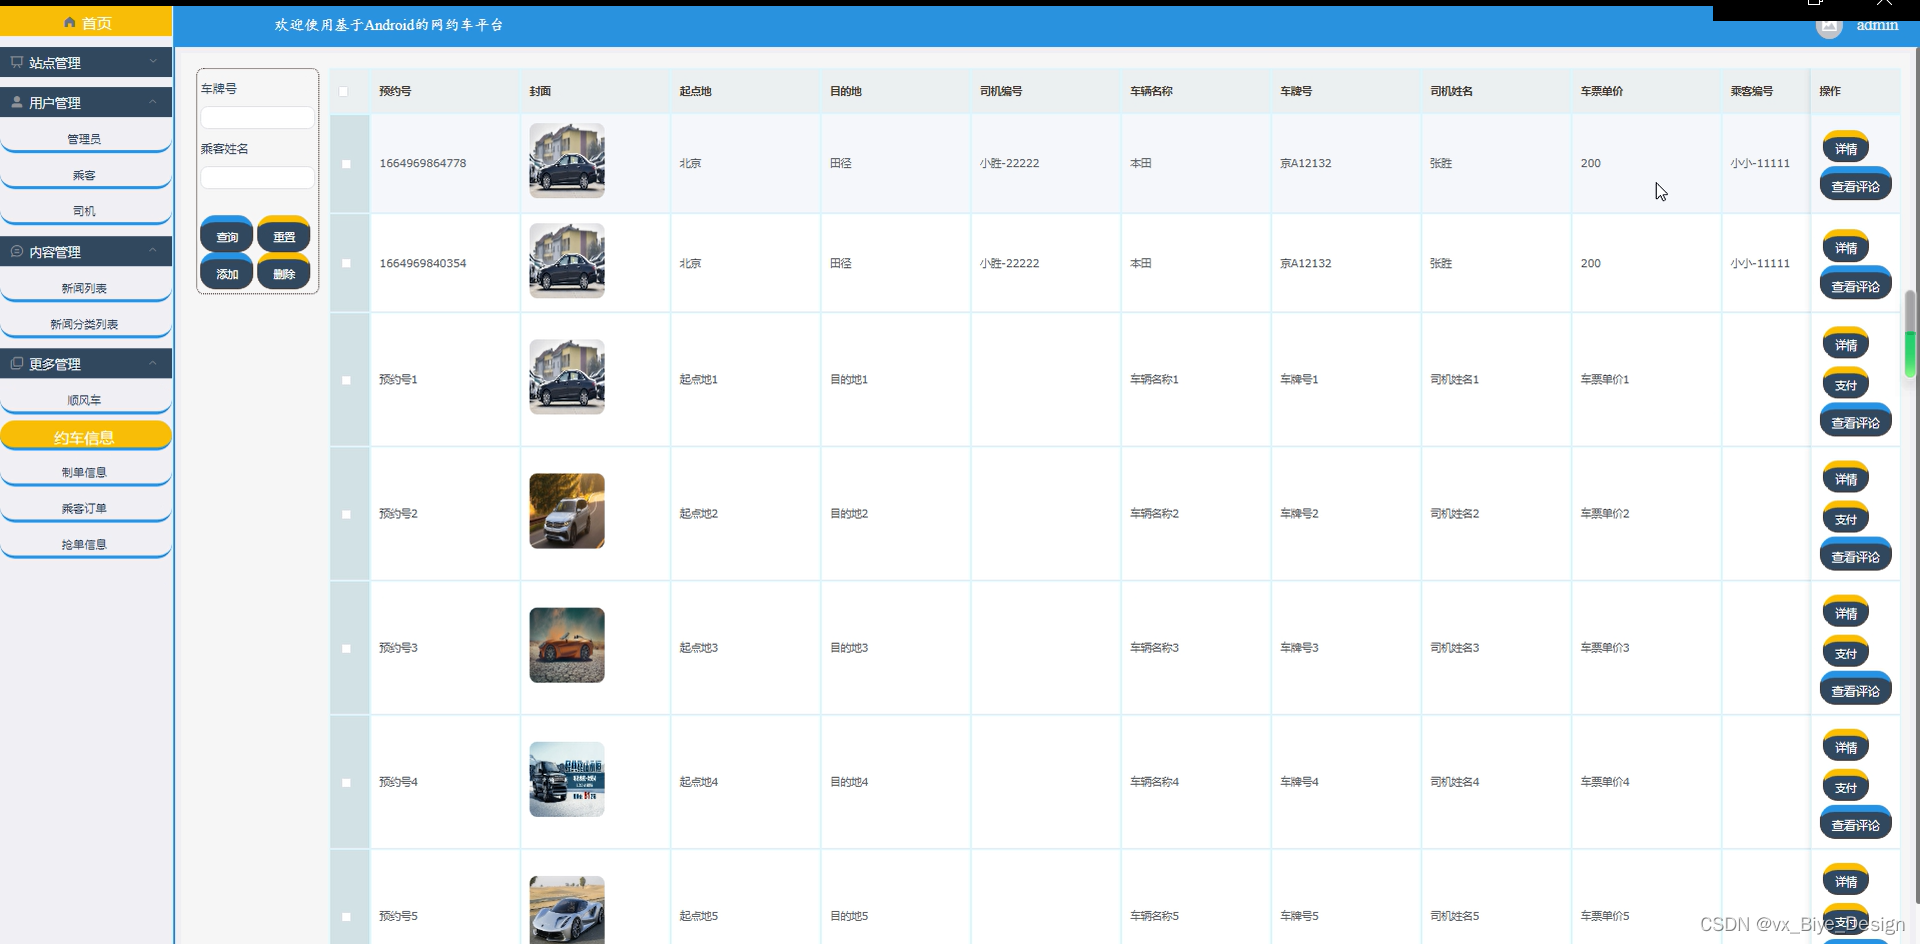Go to 顺风车 menu item
The width and height of the screenshot is (1920, 944).
point(85,400)
